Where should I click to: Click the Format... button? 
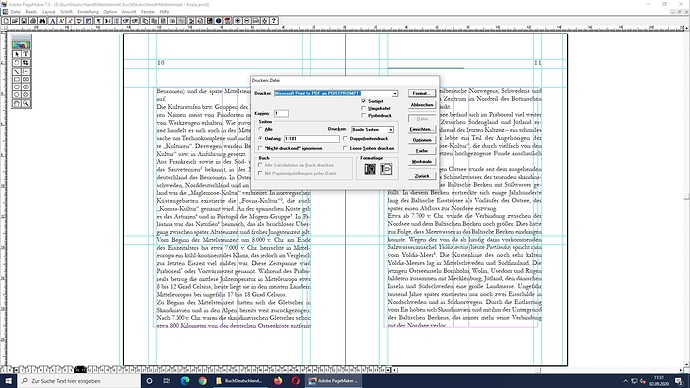click(422, 93)
